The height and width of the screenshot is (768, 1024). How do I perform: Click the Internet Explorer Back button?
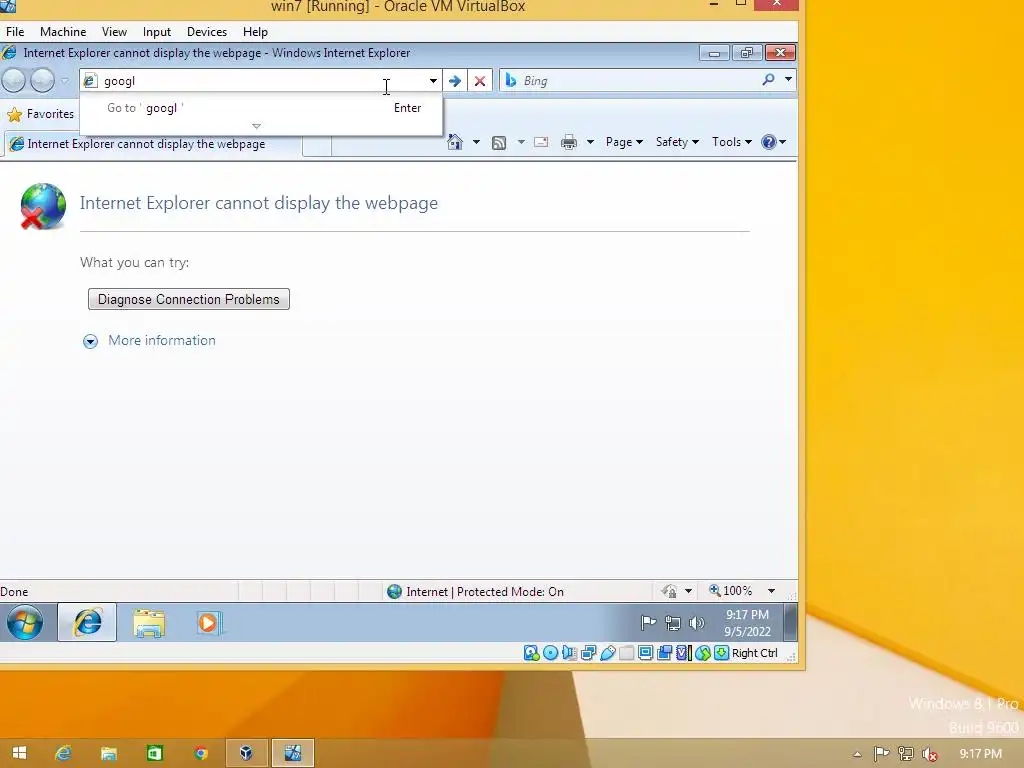[14, 80]
